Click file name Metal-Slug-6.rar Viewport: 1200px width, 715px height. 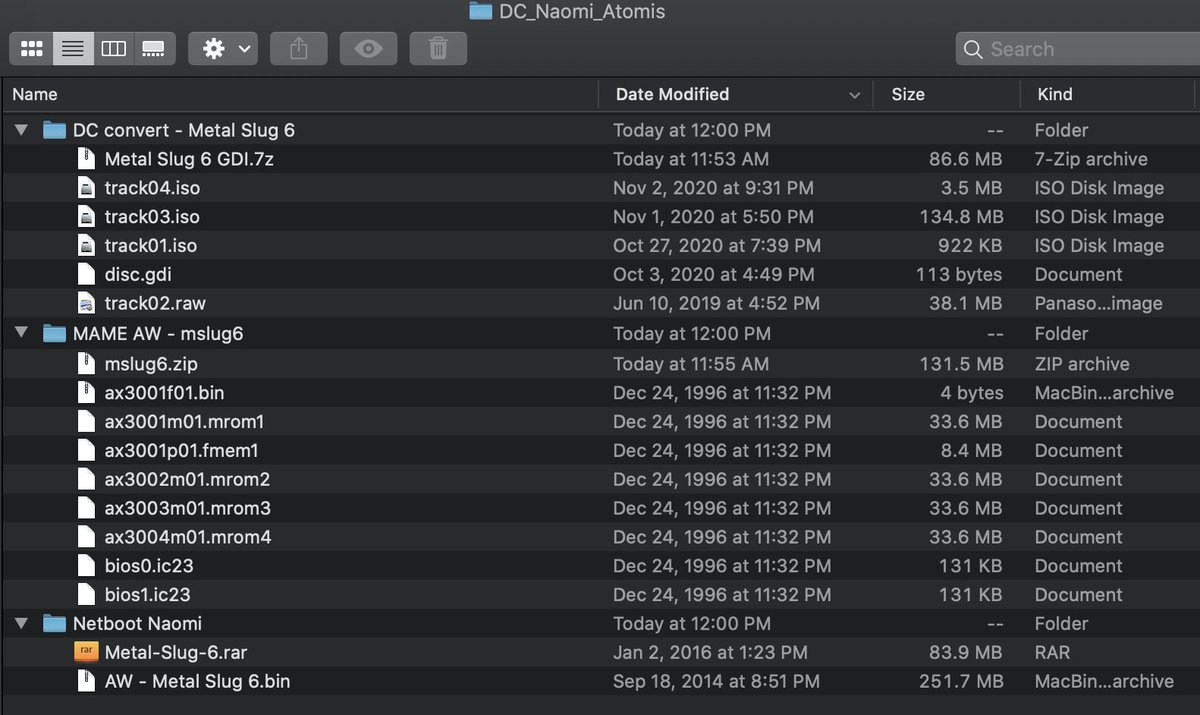pos(176,653)
